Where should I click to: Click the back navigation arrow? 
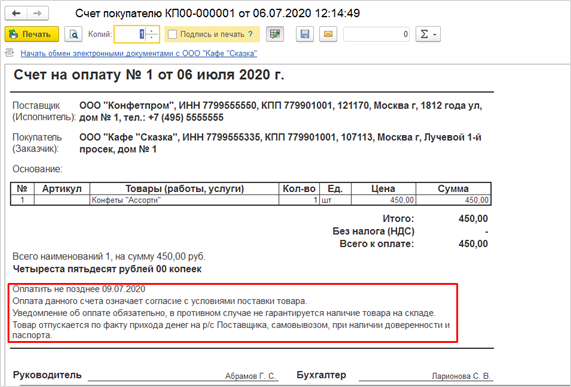click(x=16, y=13)
